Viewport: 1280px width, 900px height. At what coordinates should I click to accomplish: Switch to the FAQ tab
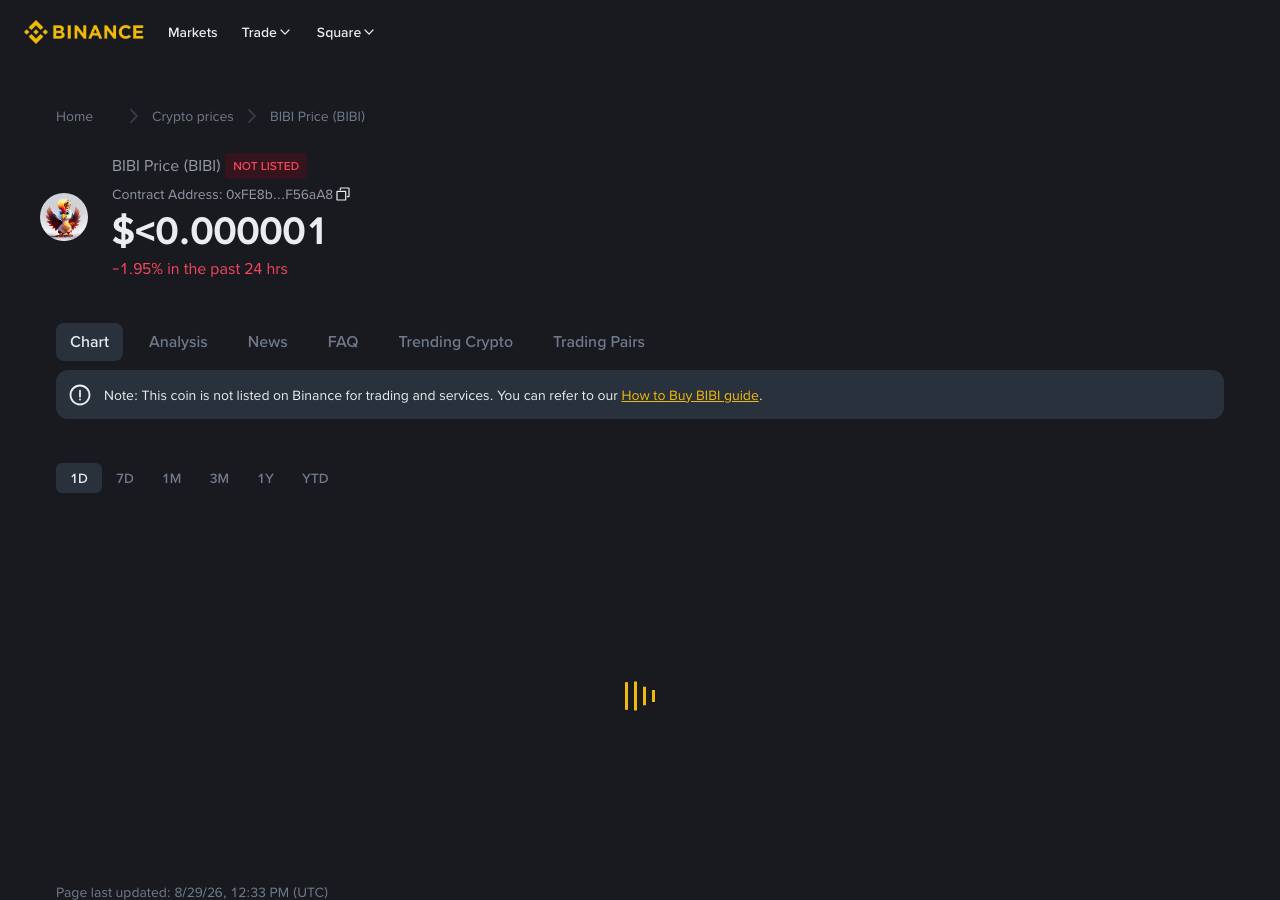(343, 342)
